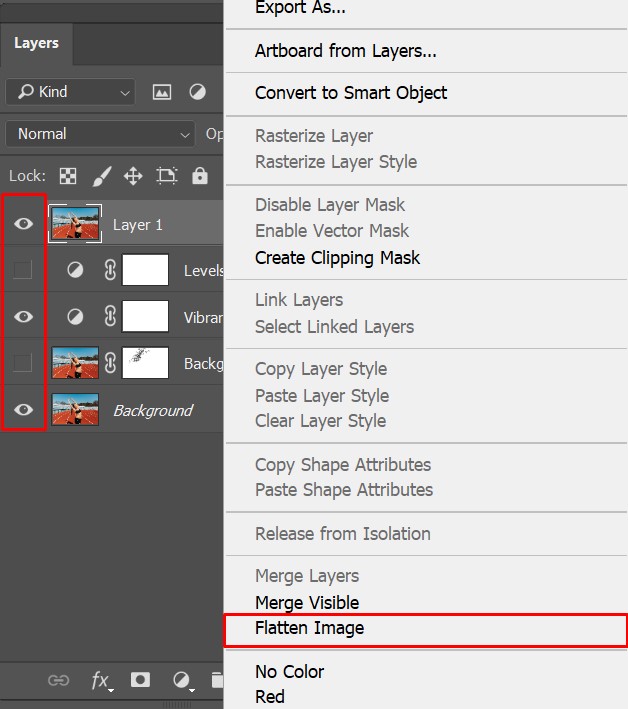The image size is (628, 709).
Task: Add a layer mask icon
Action: (x=140, y=680)
